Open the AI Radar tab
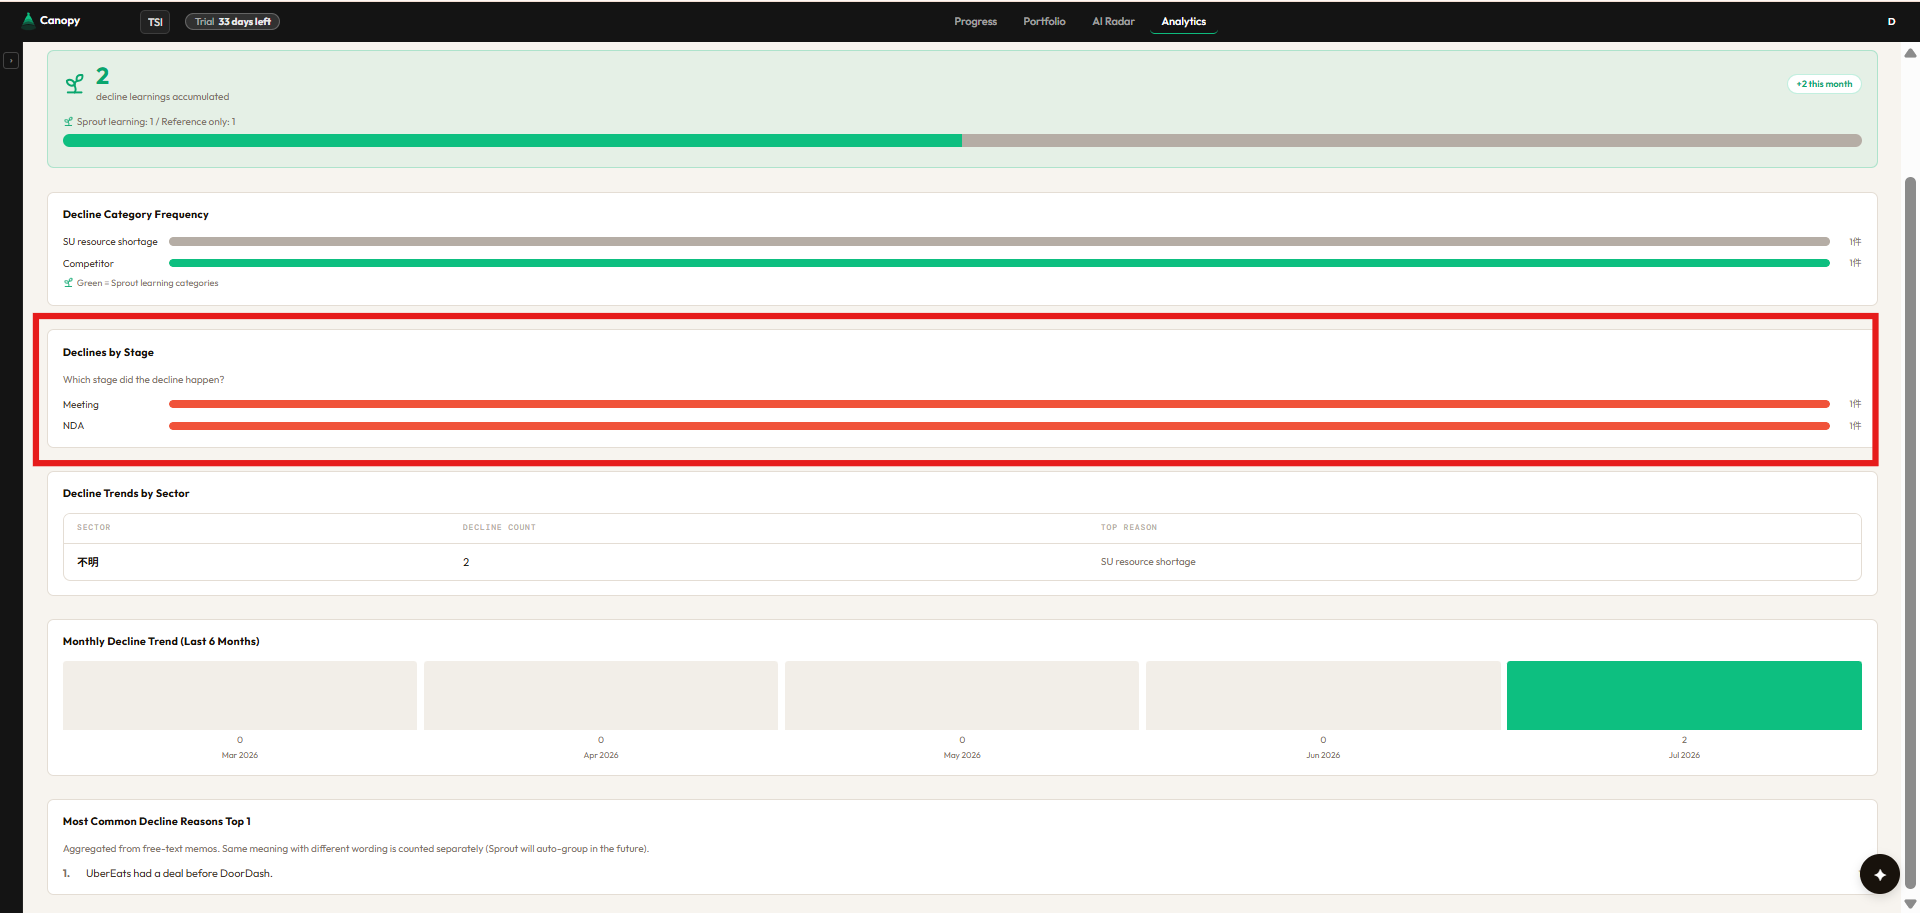Viewport: 1920px width, 913px height. pyautogui.click(x=1113, y=21)
